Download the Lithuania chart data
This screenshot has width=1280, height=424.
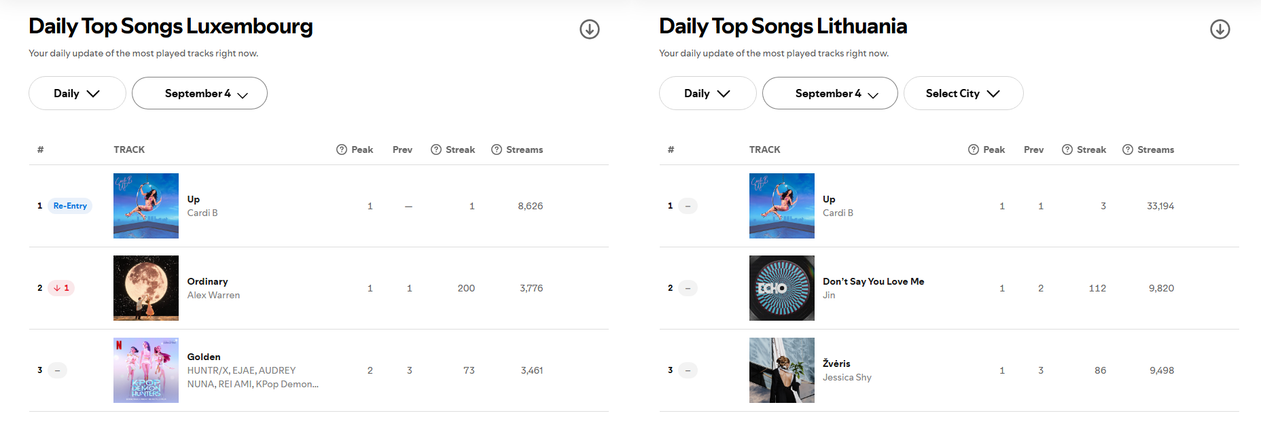coord(1220,29)
